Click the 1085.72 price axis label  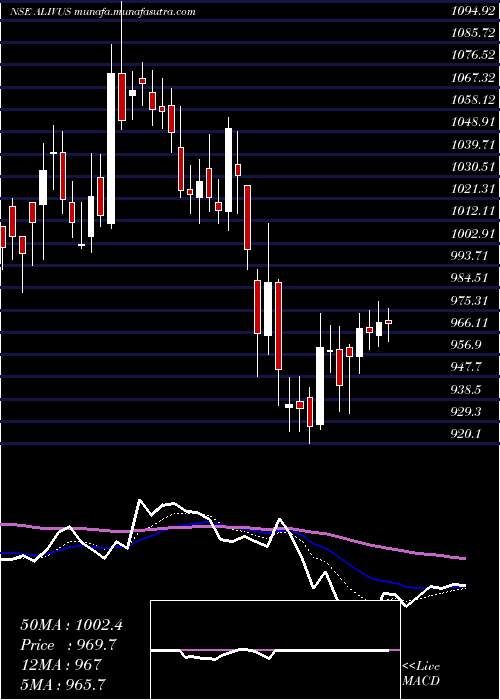pyautogui.click(x=473, y=33)
